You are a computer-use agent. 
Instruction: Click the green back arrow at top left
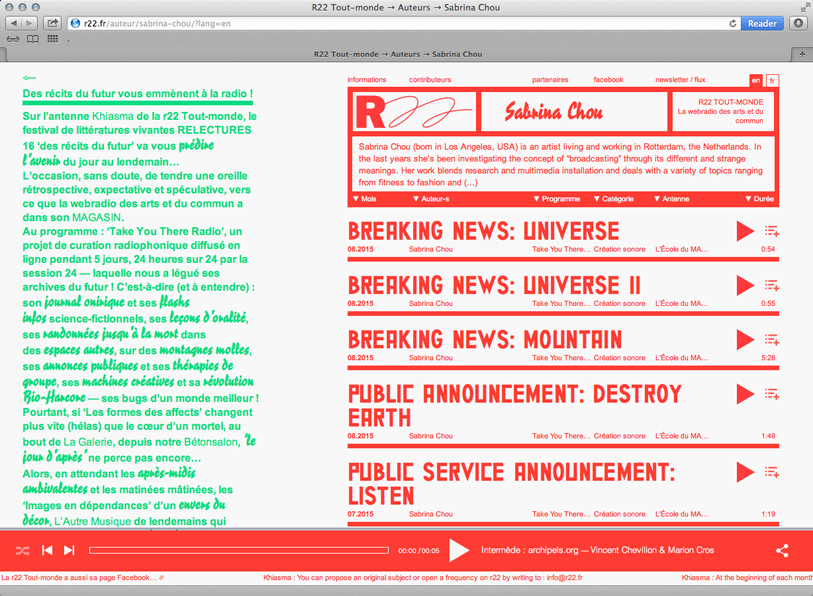29,78
